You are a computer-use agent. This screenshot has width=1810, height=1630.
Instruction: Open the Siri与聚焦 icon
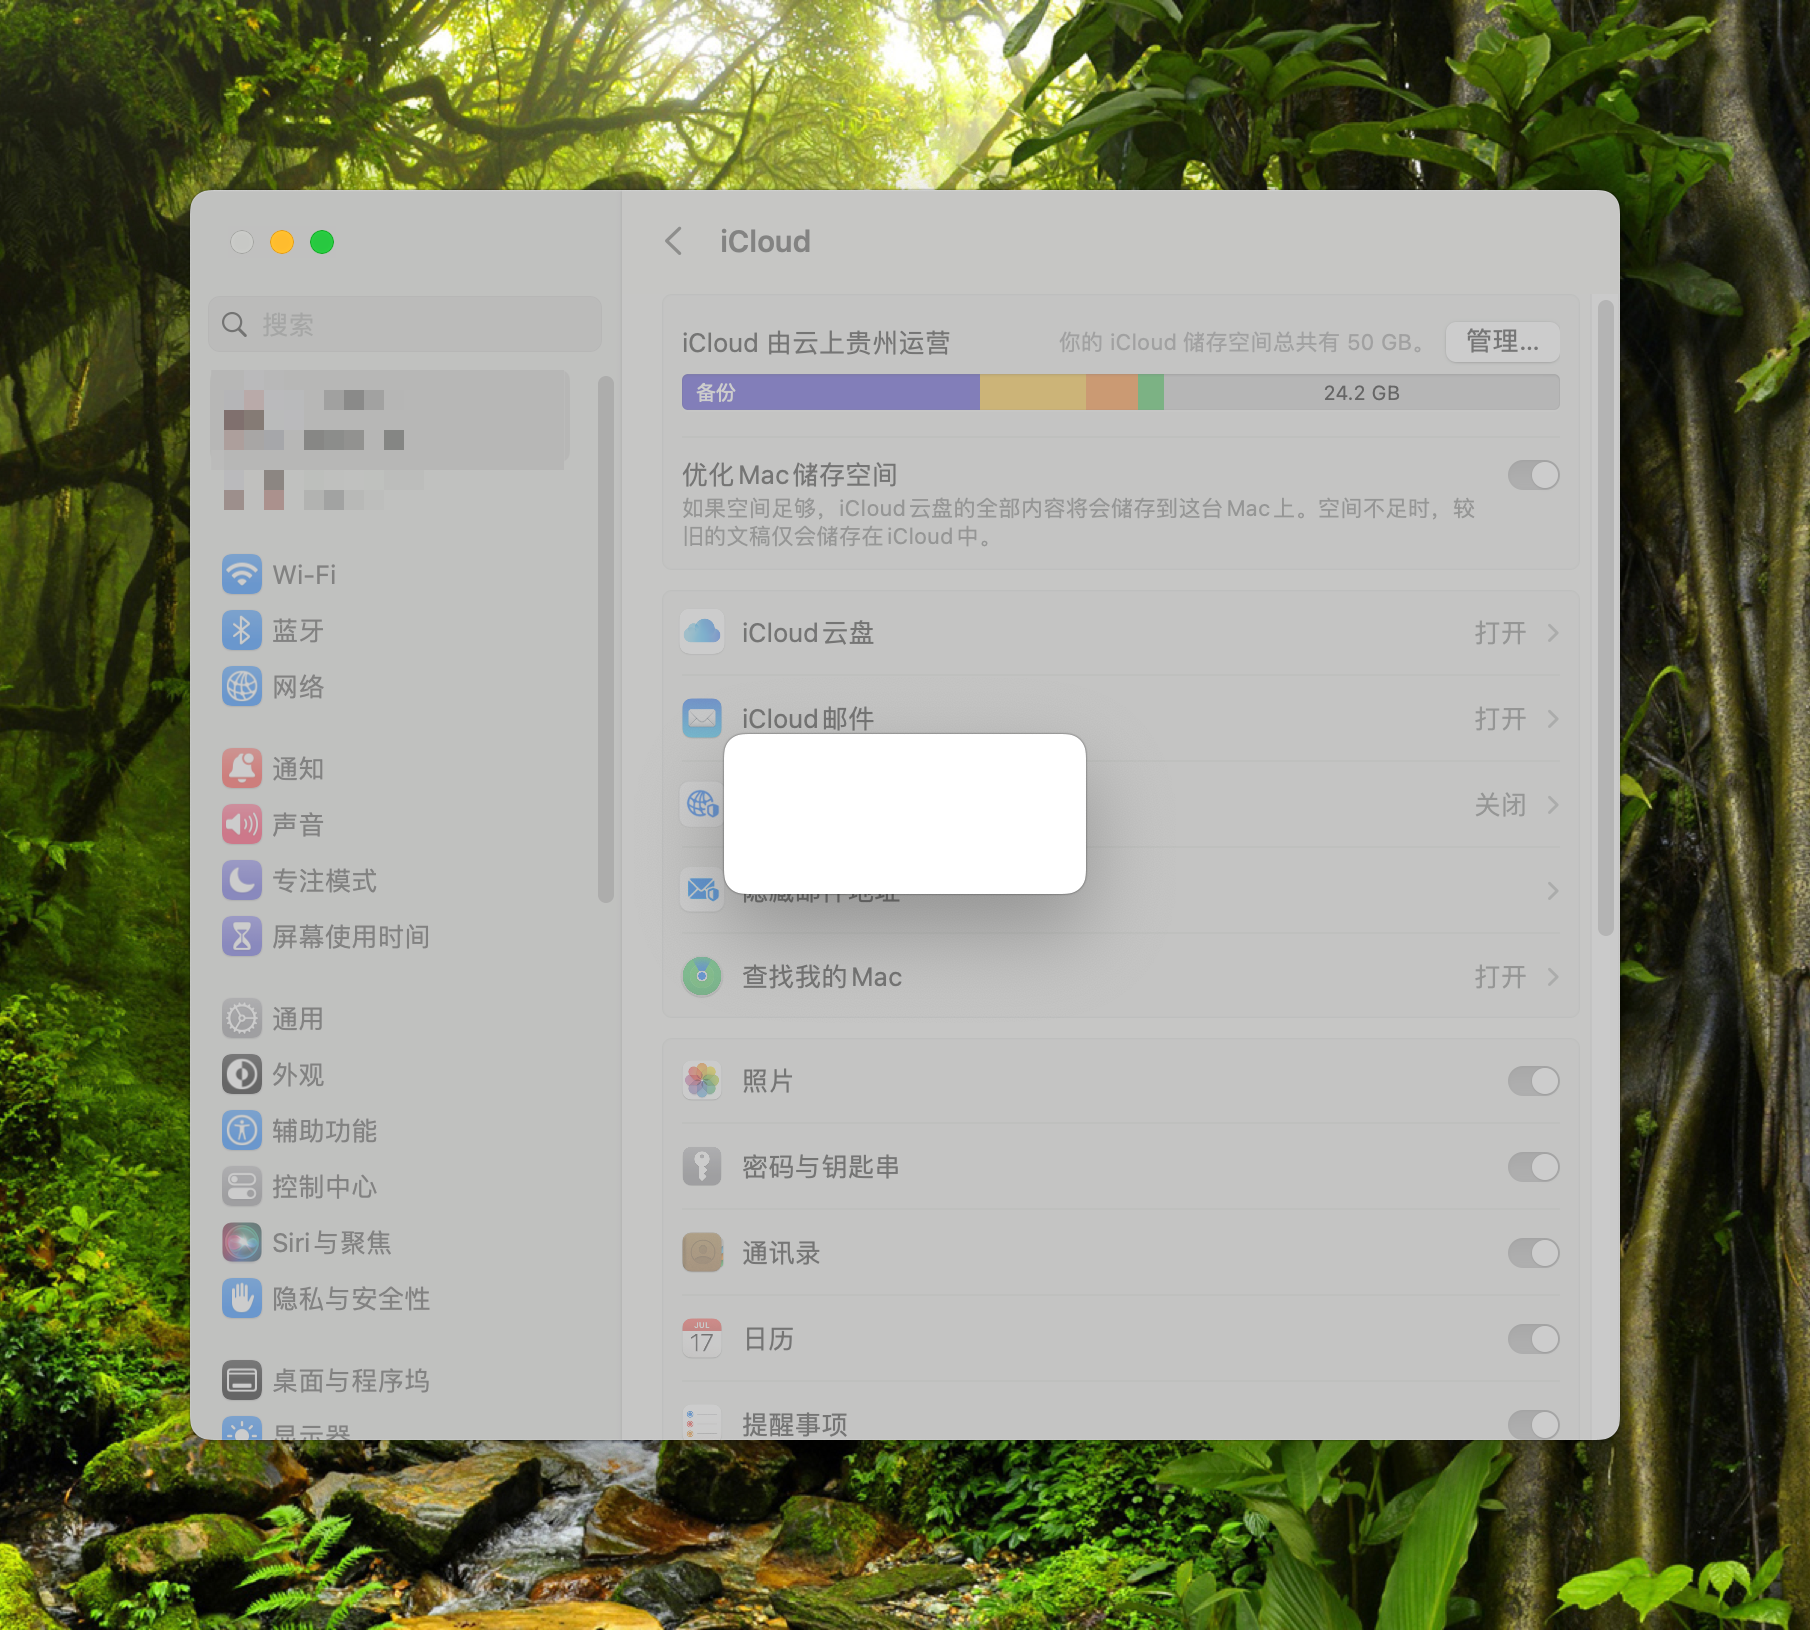(242, 1242)
